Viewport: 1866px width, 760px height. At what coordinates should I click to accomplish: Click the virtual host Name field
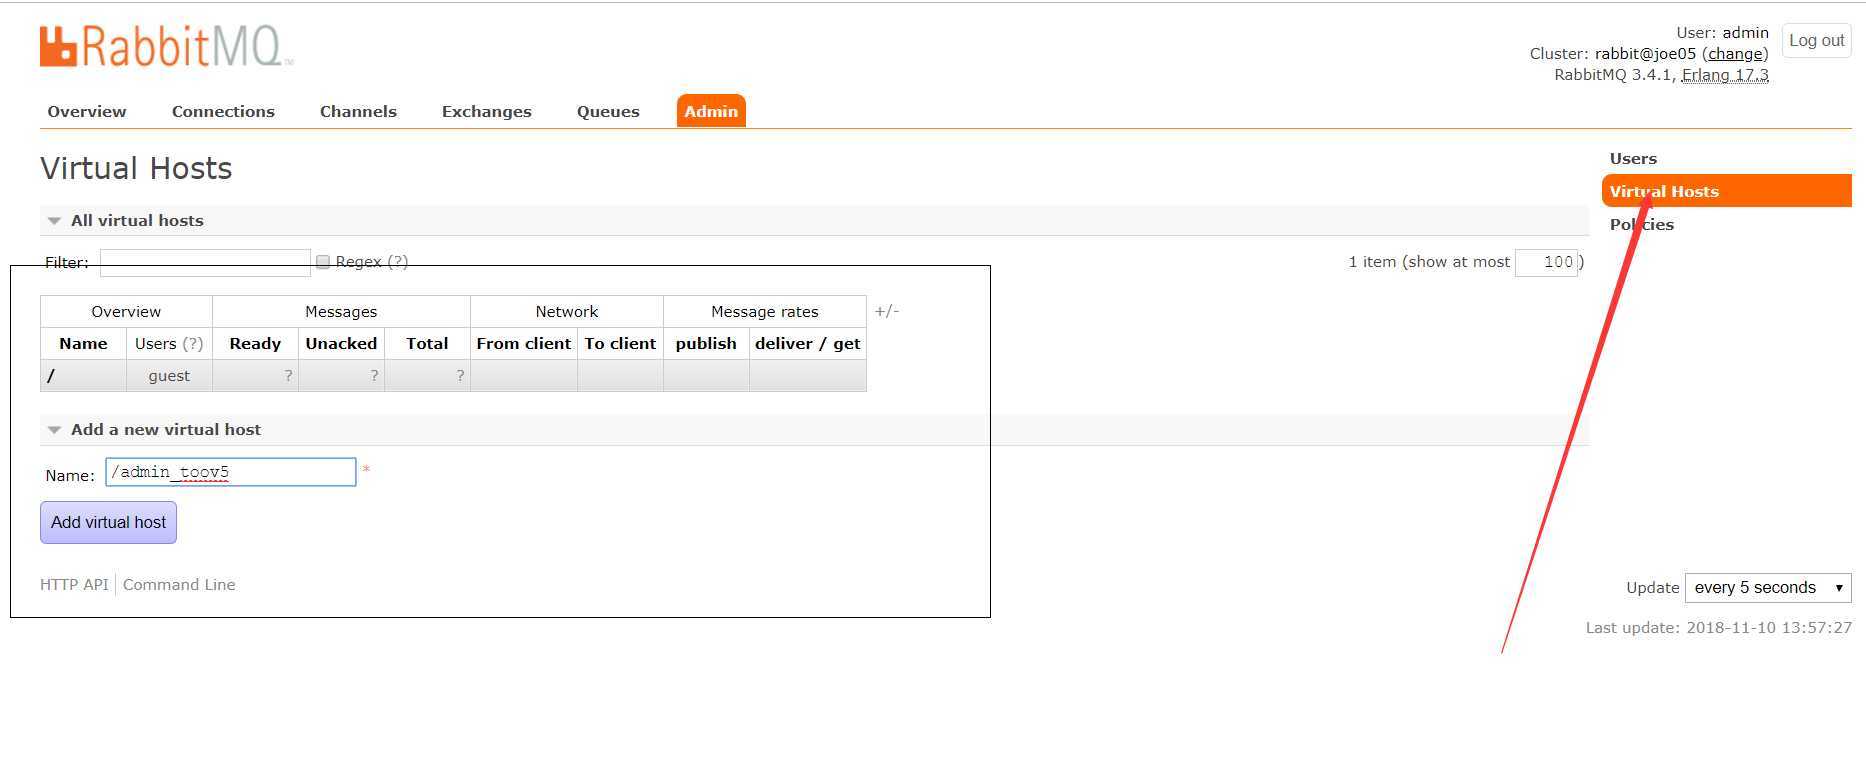(x=231, y=472)
